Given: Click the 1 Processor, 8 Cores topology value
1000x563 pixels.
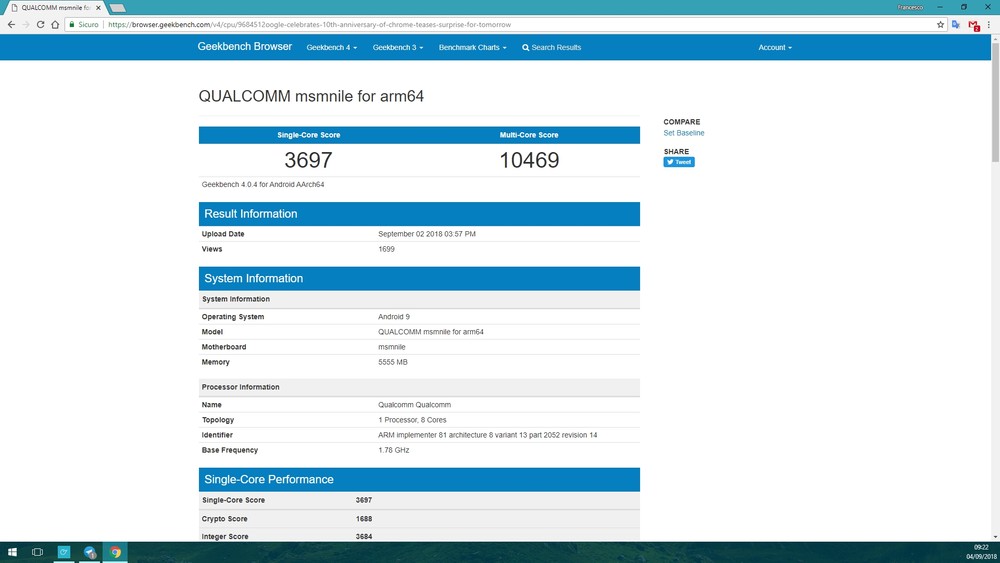Looking at the screenshot, I should coord(412,420).
